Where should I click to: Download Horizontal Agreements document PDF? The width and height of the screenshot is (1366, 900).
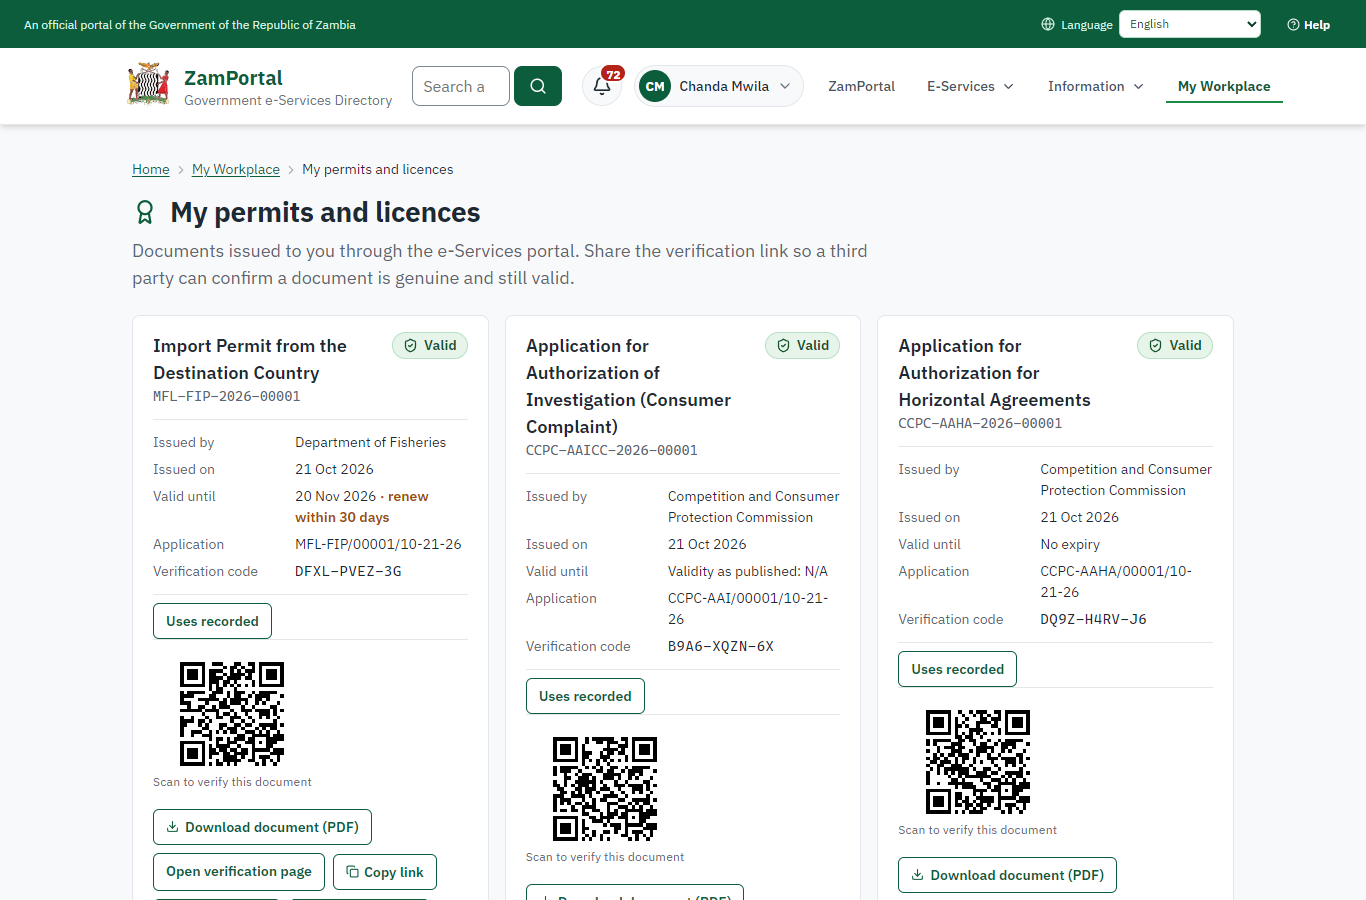tap(1007, 875)
